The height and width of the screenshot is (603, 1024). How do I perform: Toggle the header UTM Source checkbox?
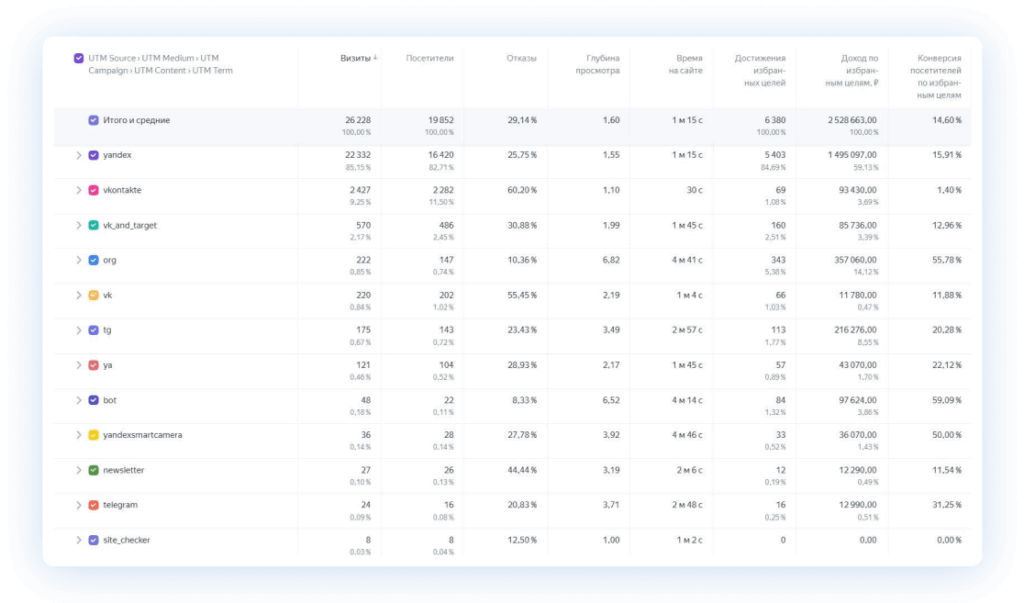point(78,58)
